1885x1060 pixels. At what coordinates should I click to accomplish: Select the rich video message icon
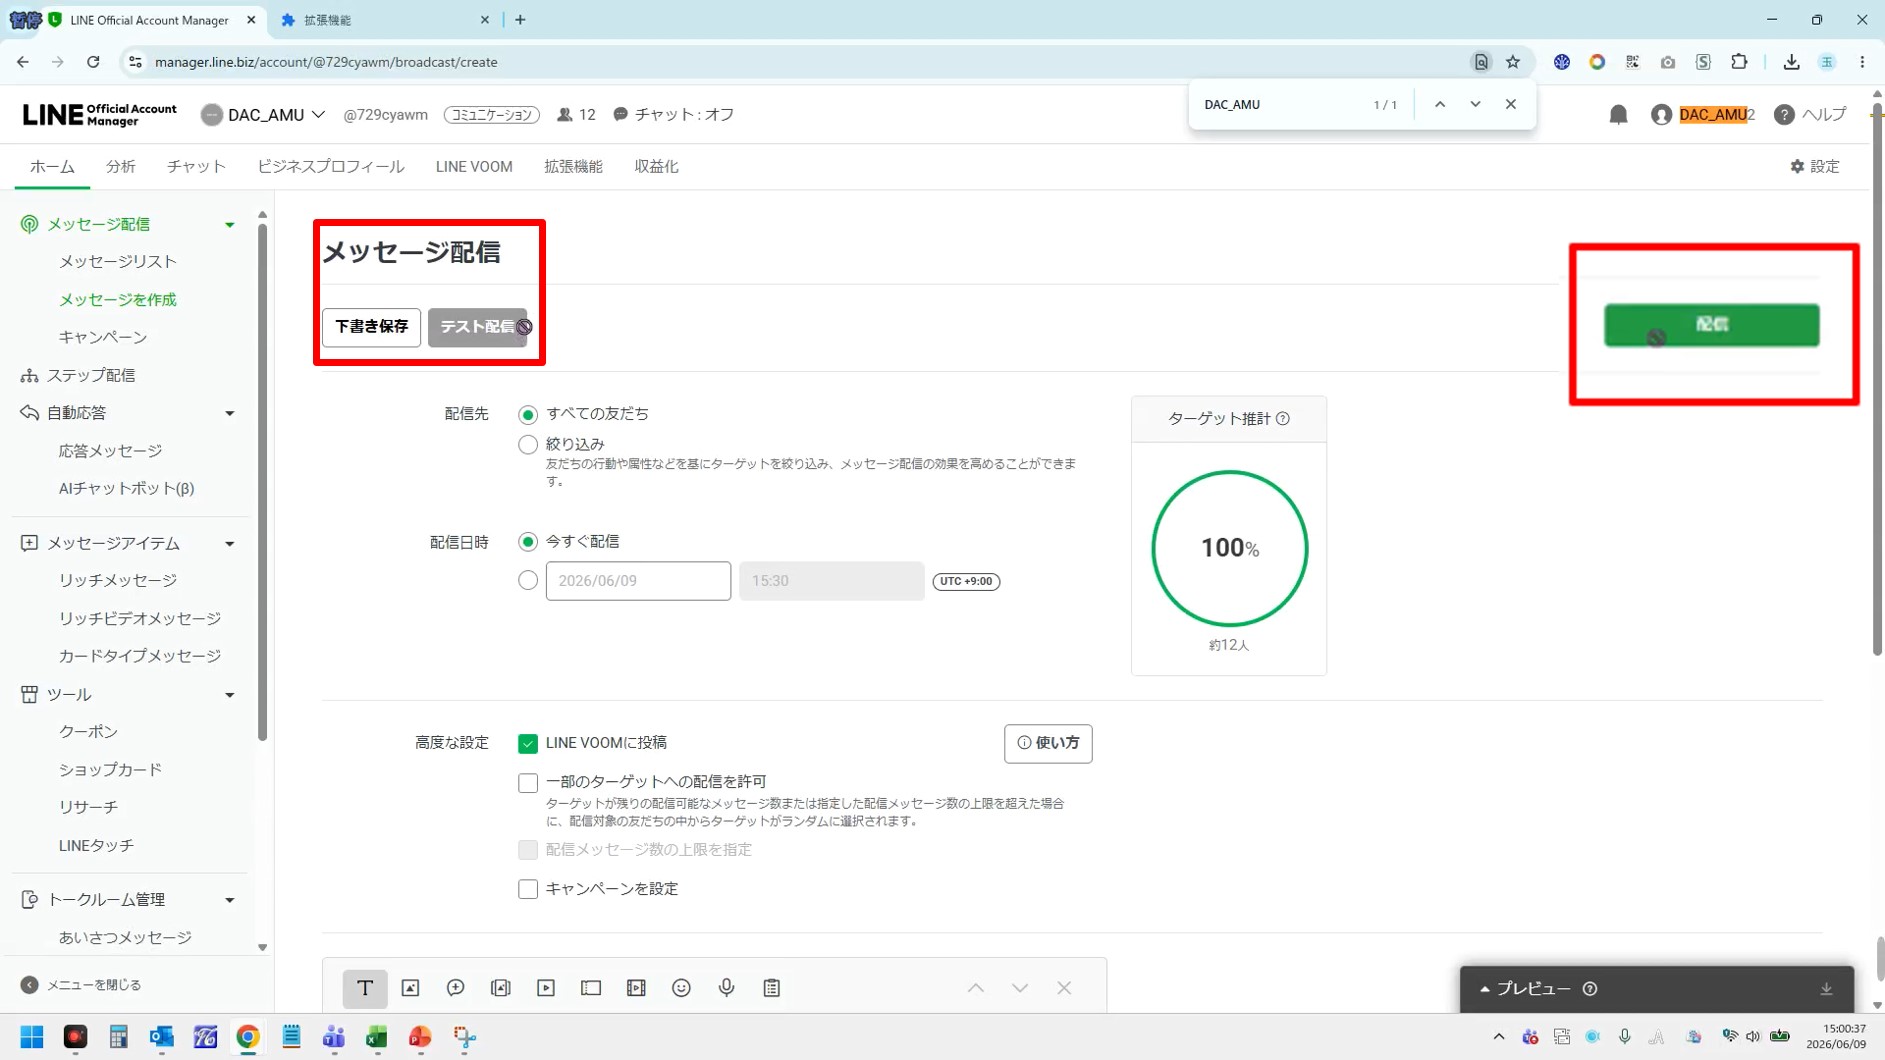coord(636,988)
